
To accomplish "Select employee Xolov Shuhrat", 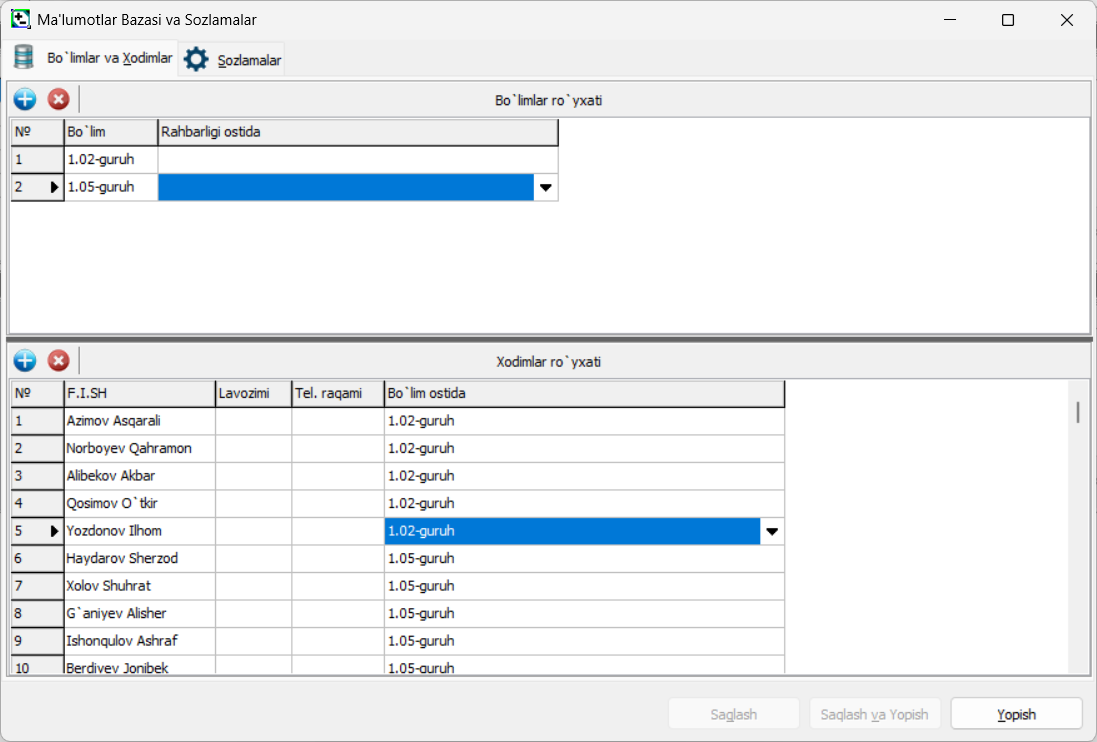I will point(140,586).
